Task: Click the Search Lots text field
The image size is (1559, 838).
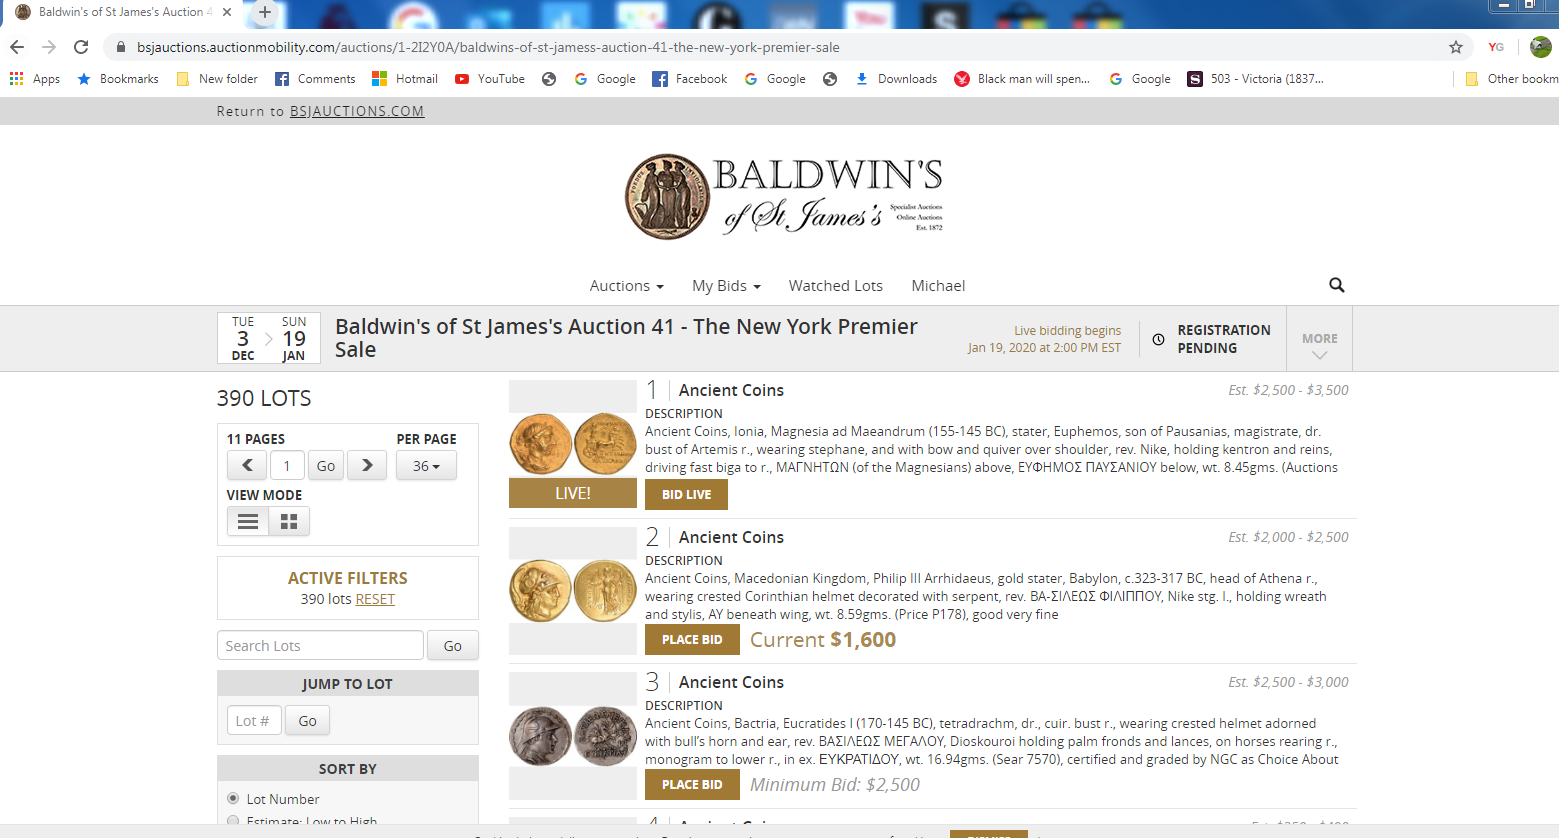Action: [x=320, y=646]
